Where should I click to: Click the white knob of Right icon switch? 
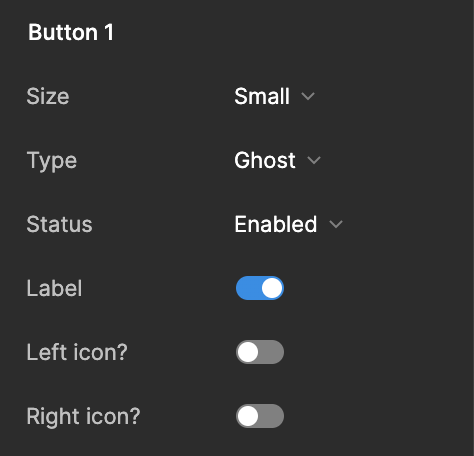tap(248, 416)
